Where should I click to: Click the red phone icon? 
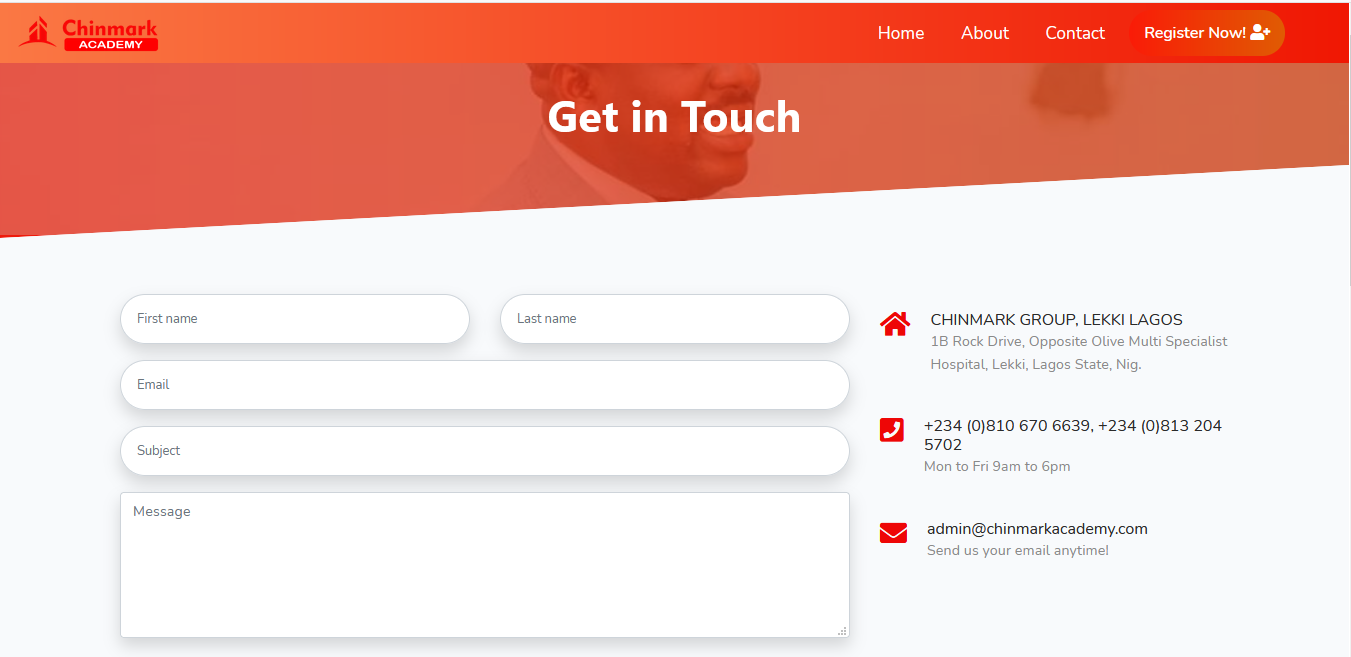892,430
